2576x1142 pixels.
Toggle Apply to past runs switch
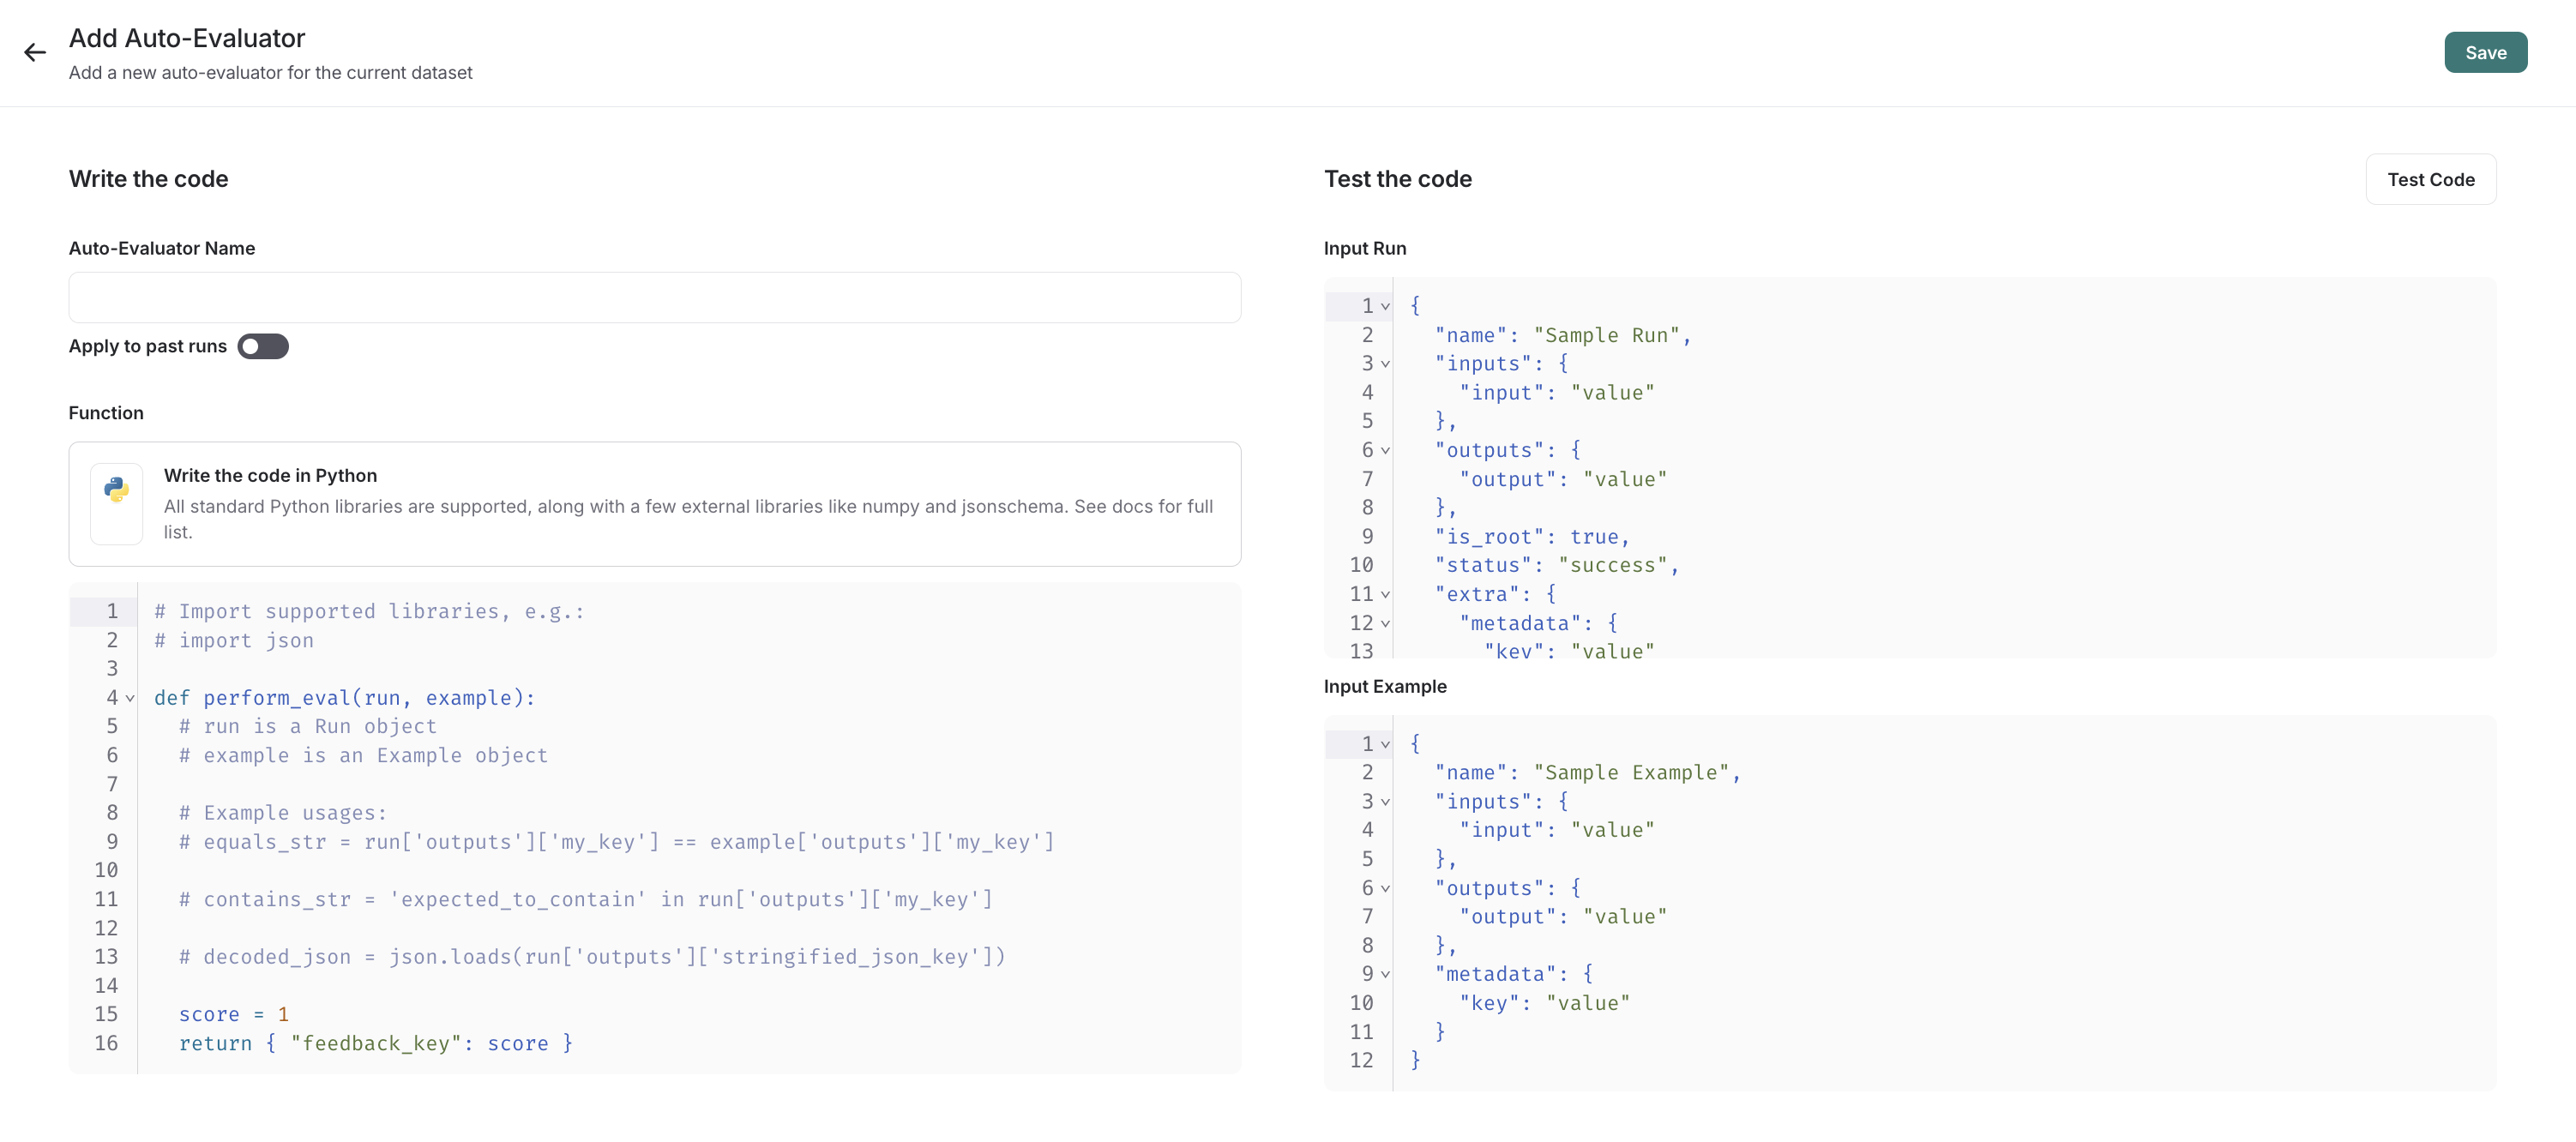(262, 346)
